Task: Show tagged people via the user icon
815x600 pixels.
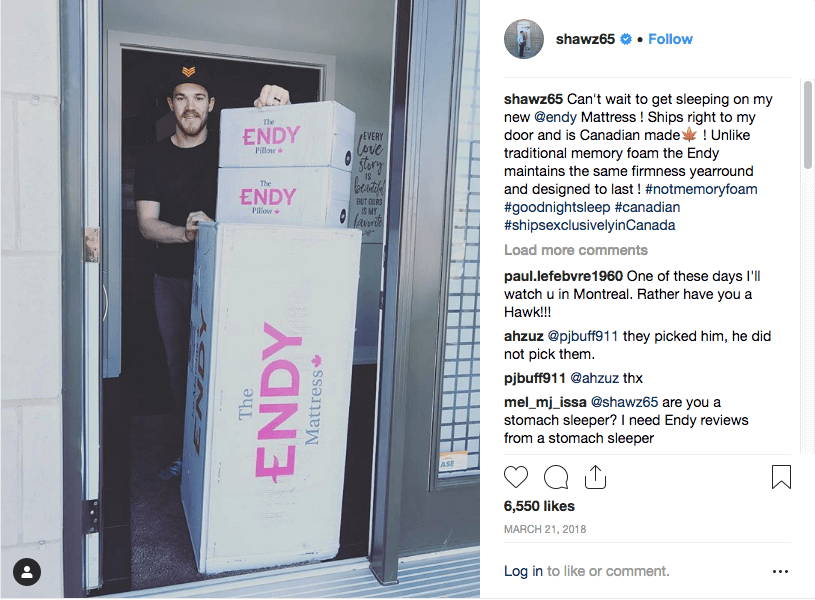Action: (x=27, y=572)
